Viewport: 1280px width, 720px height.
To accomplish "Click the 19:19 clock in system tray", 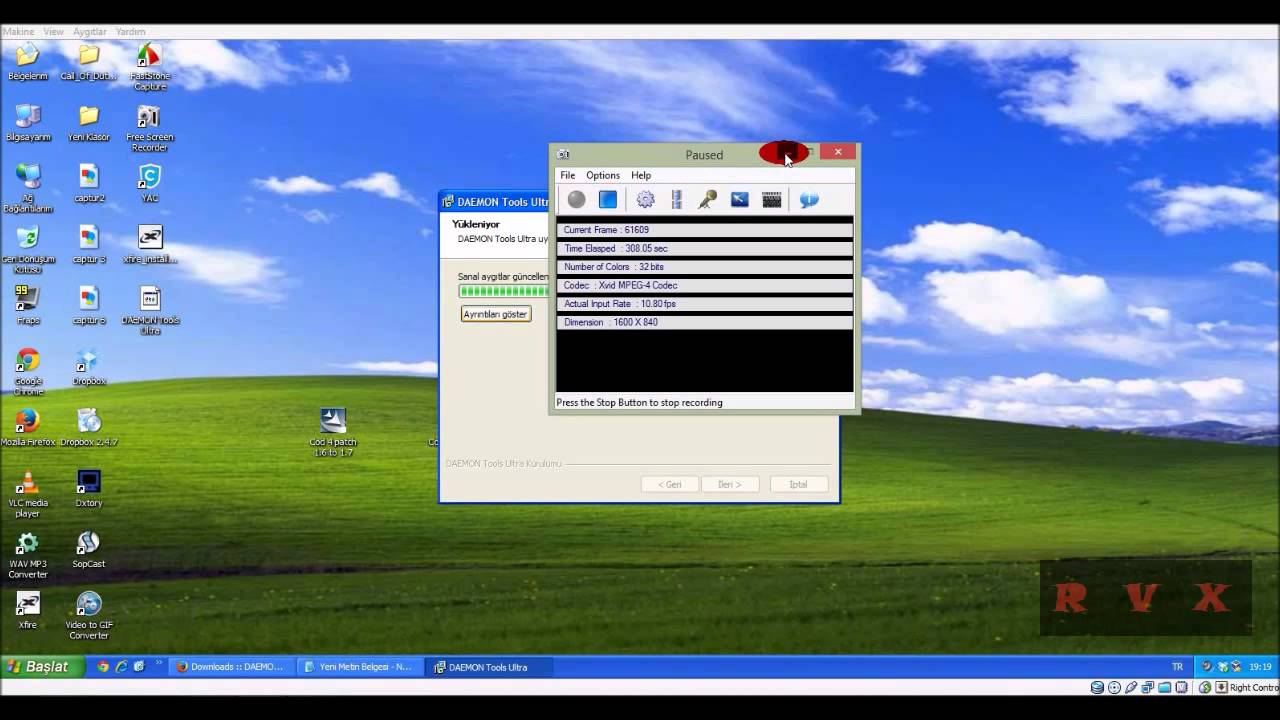I will (x=1260, y=667).
